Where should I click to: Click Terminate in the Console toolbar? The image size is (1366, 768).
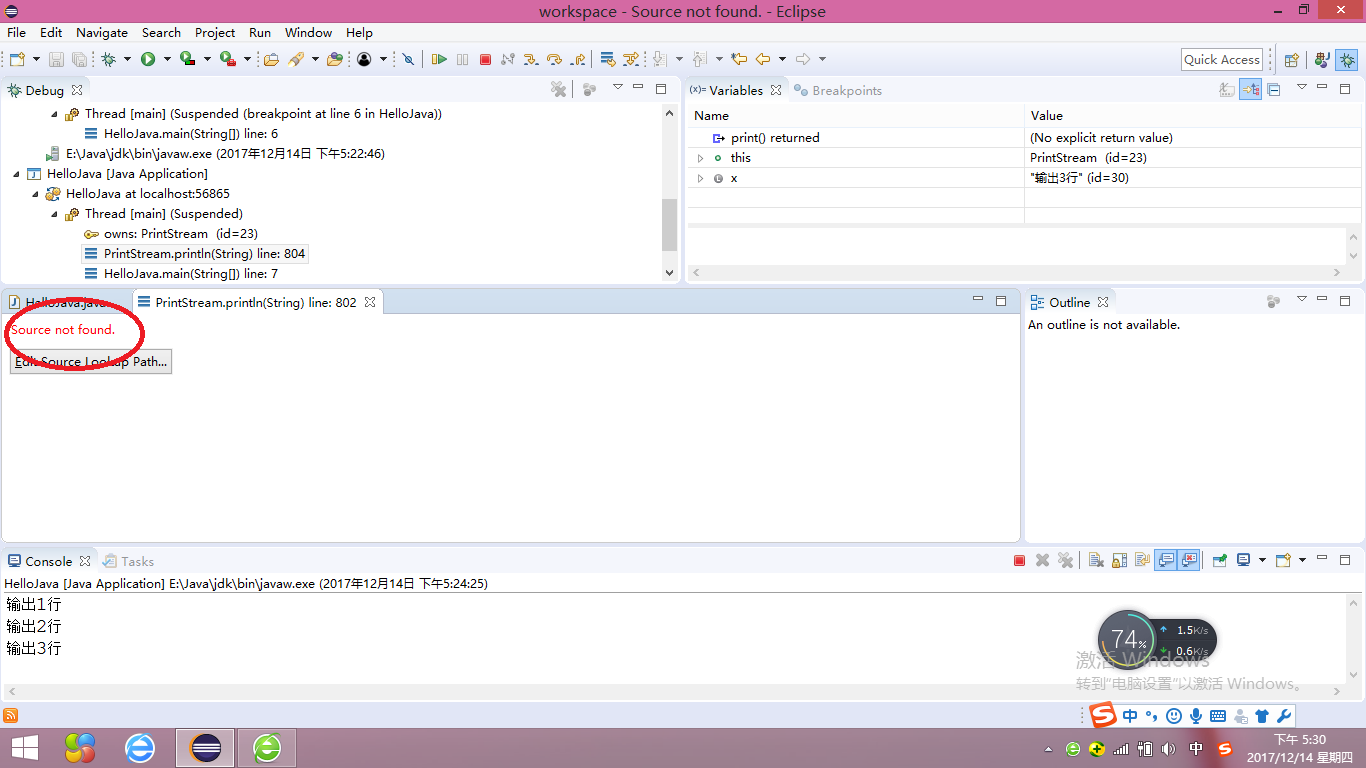click(1019, 561)
